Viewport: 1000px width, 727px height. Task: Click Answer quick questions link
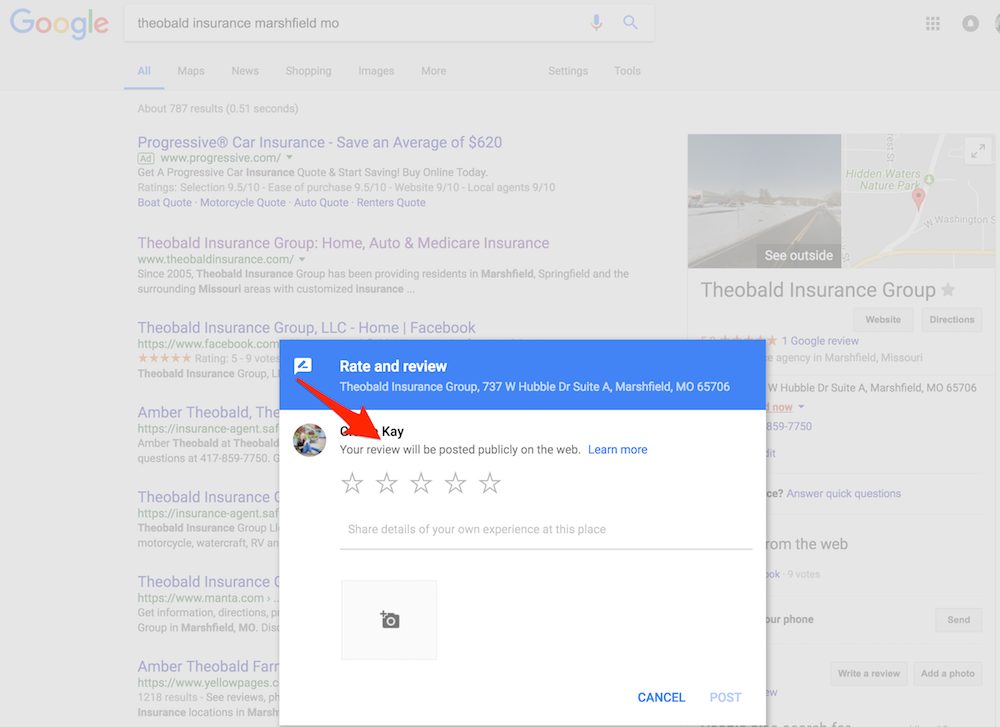pyautogui.click(x=843, y=494)
